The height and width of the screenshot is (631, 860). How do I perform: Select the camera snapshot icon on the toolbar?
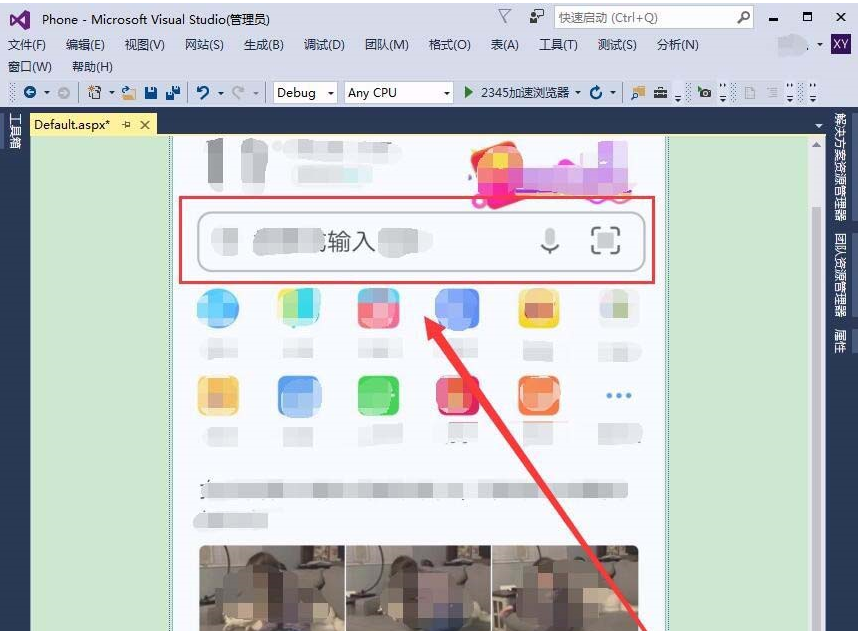click(705, 92)
